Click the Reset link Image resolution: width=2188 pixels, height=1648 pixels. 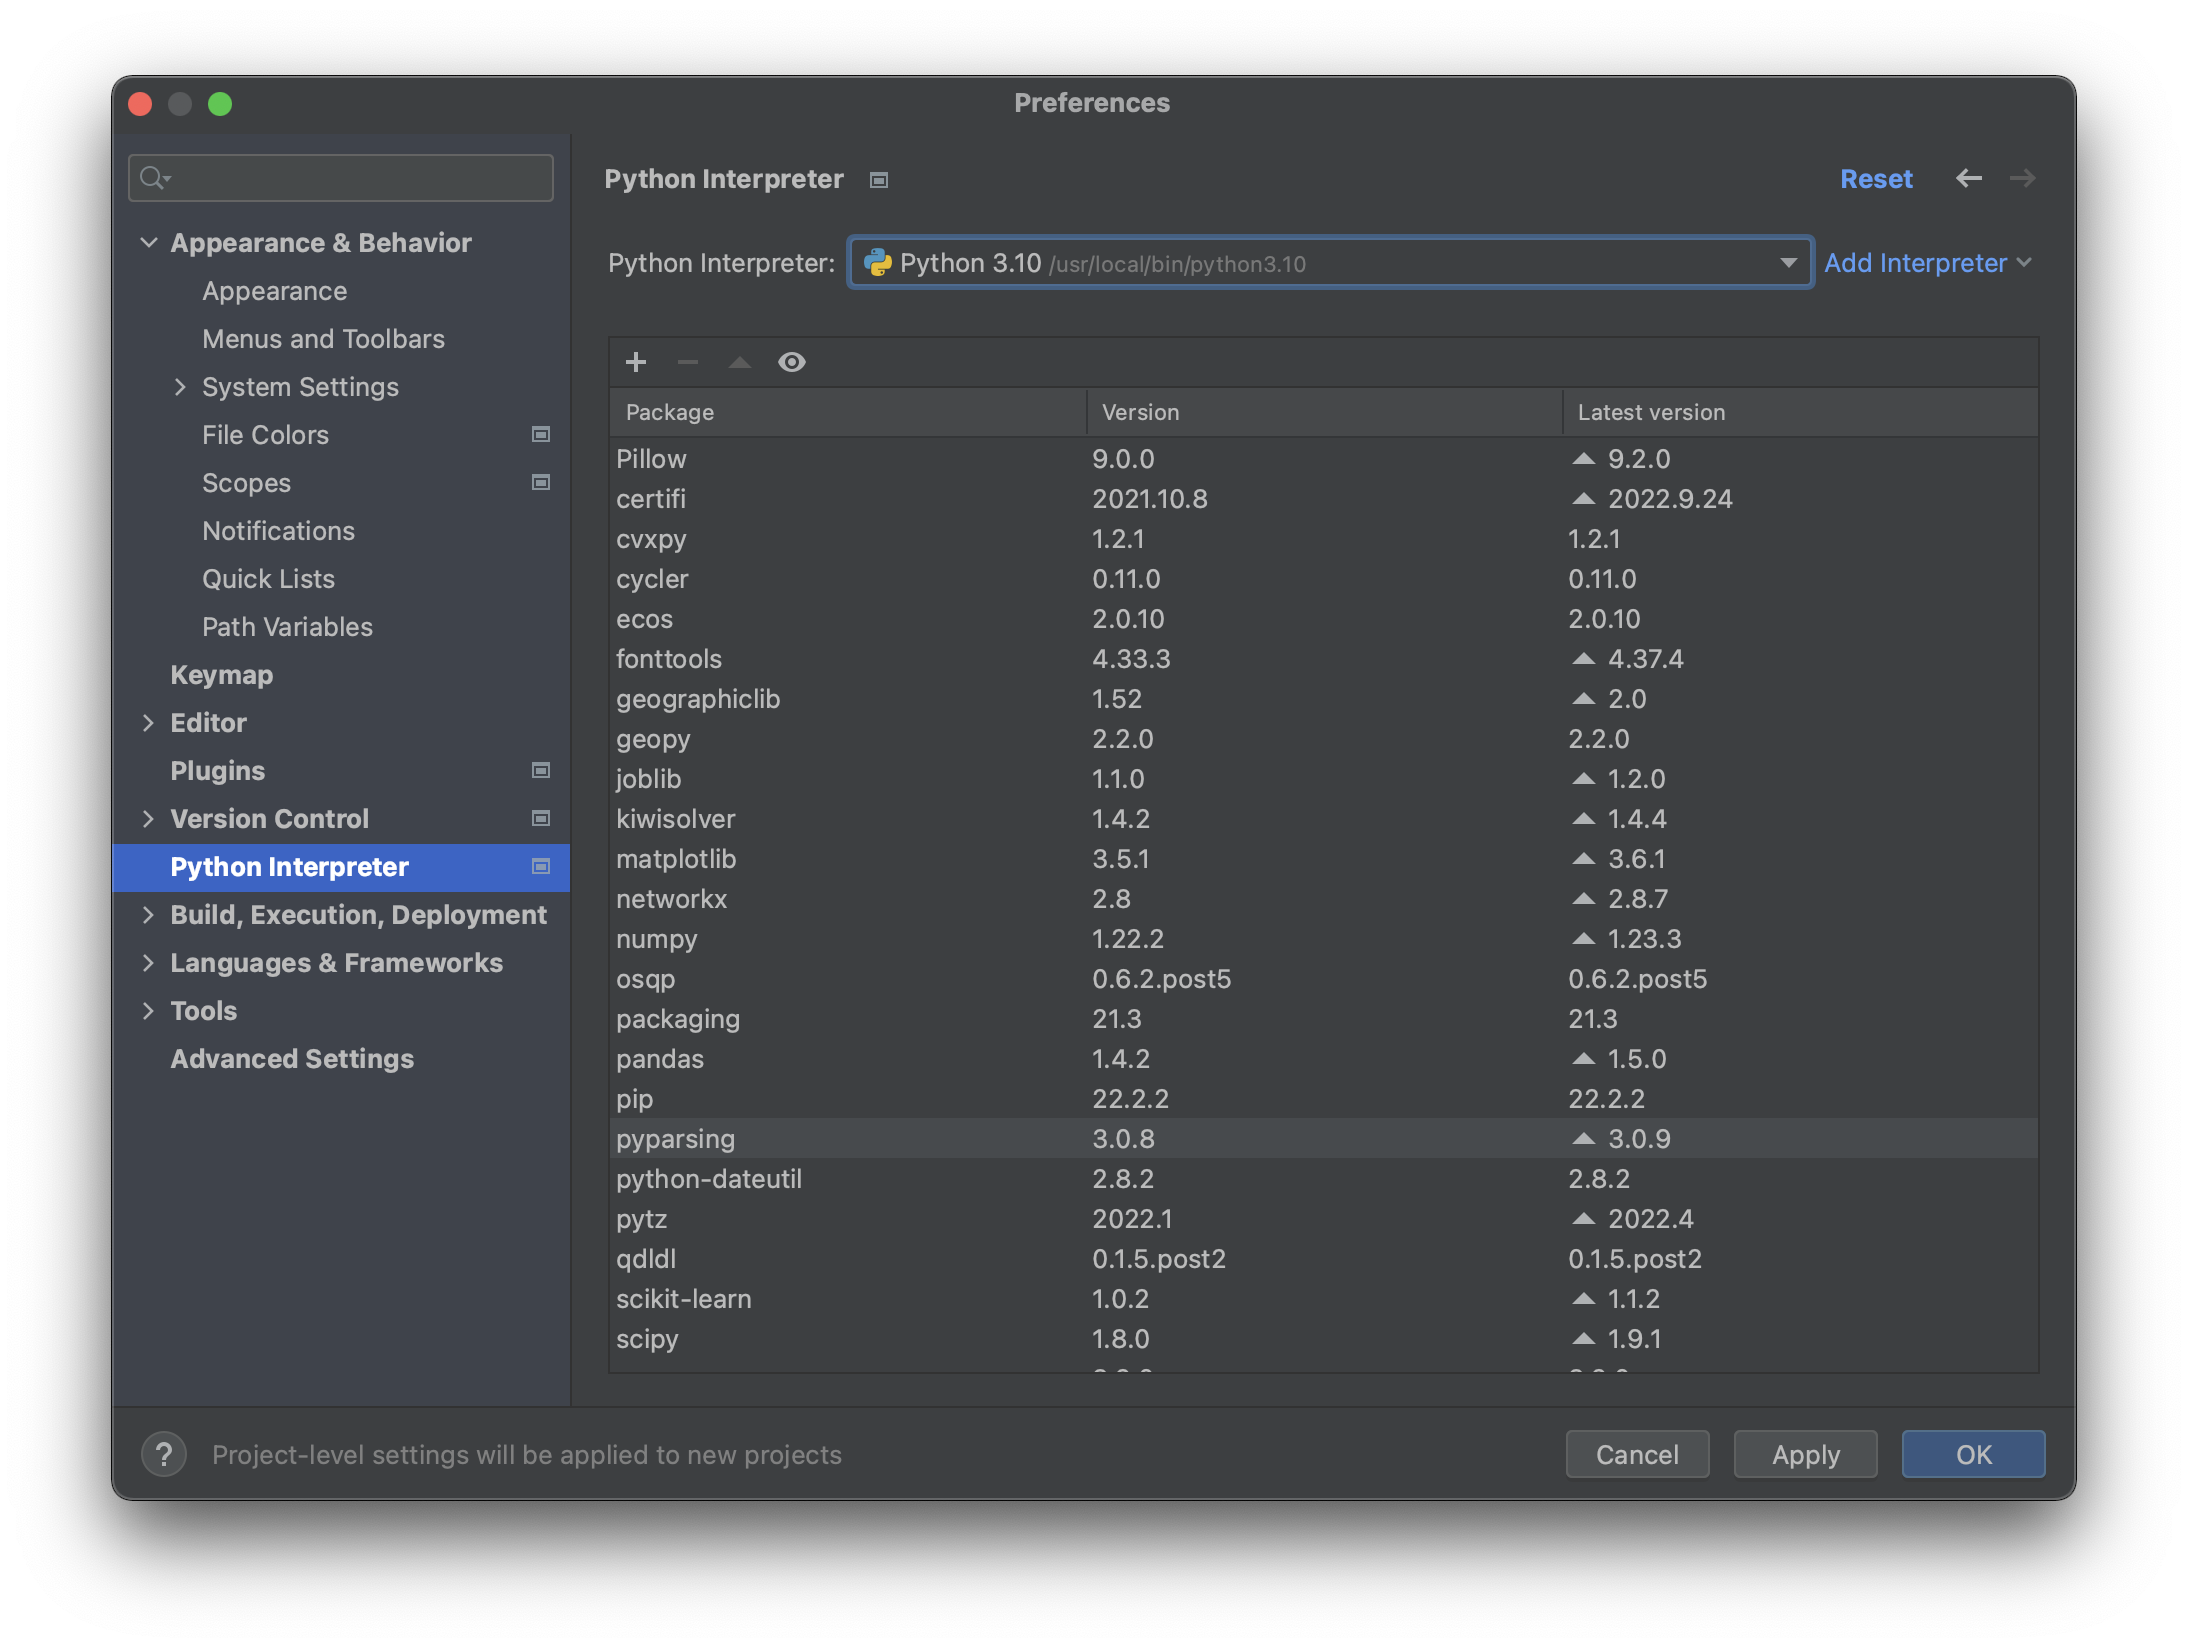1876,179
